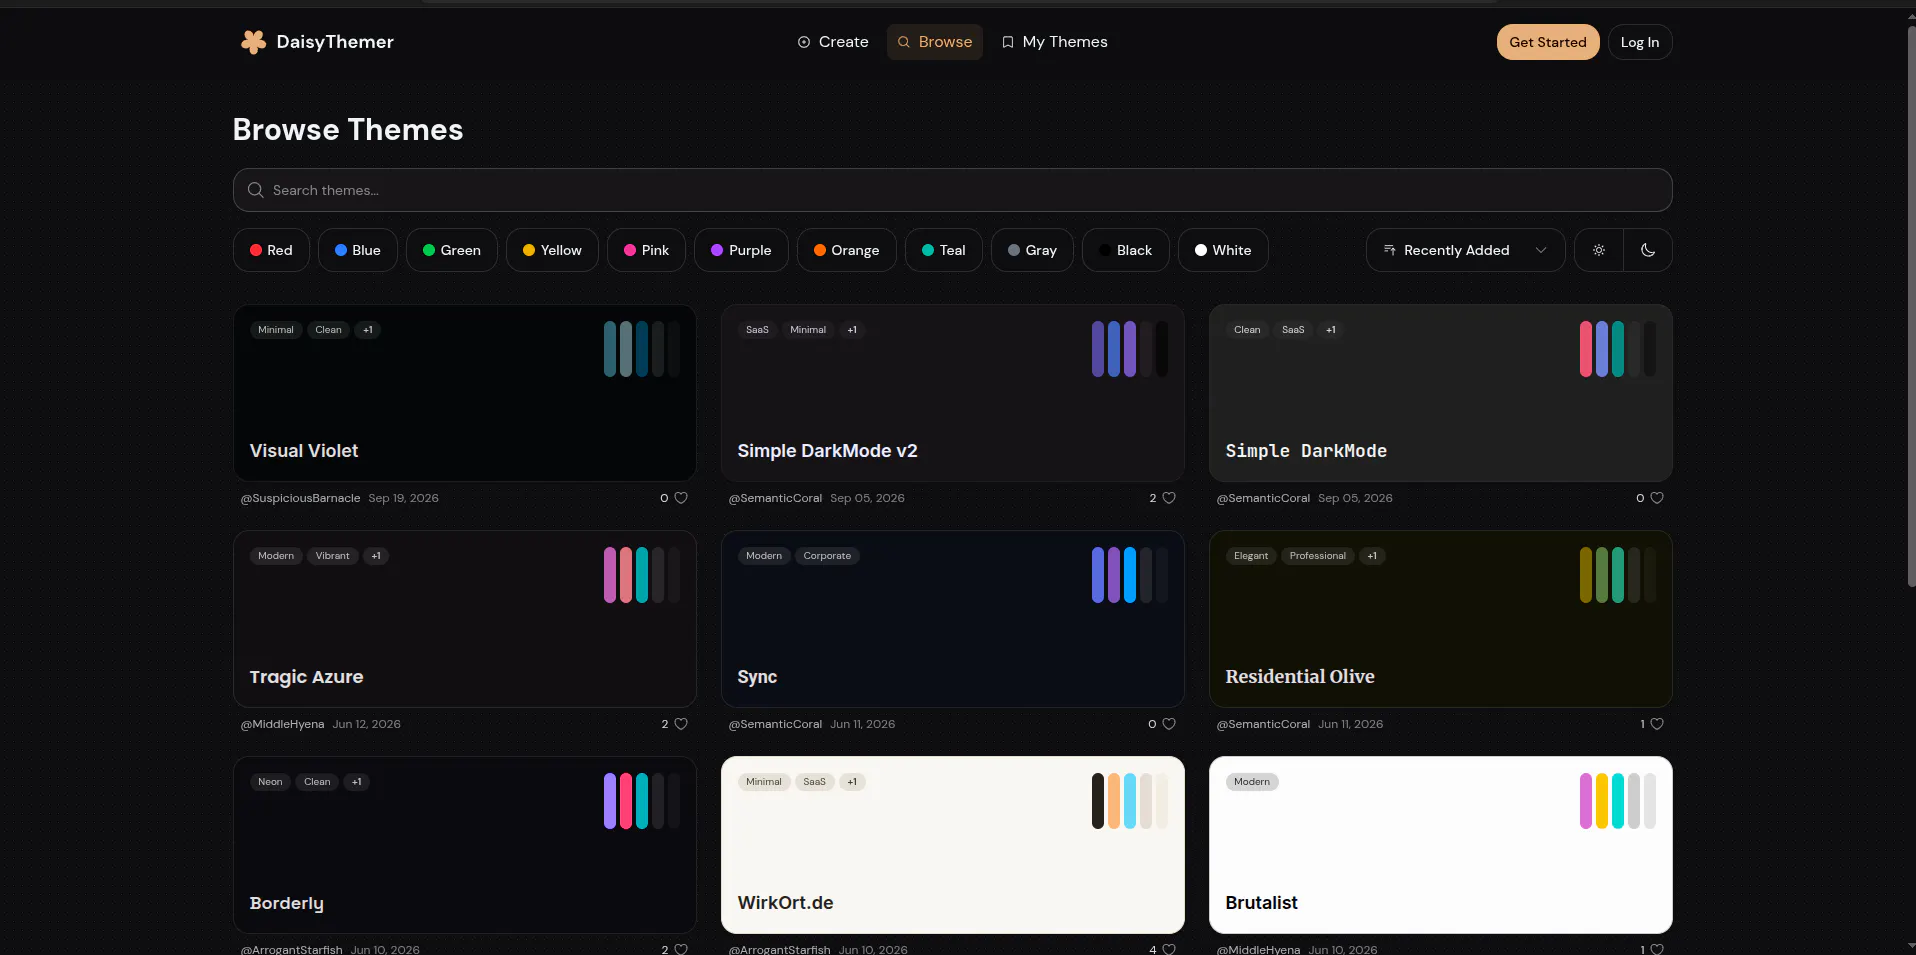Like the Tragic Azure theme heart

[681, 724]
